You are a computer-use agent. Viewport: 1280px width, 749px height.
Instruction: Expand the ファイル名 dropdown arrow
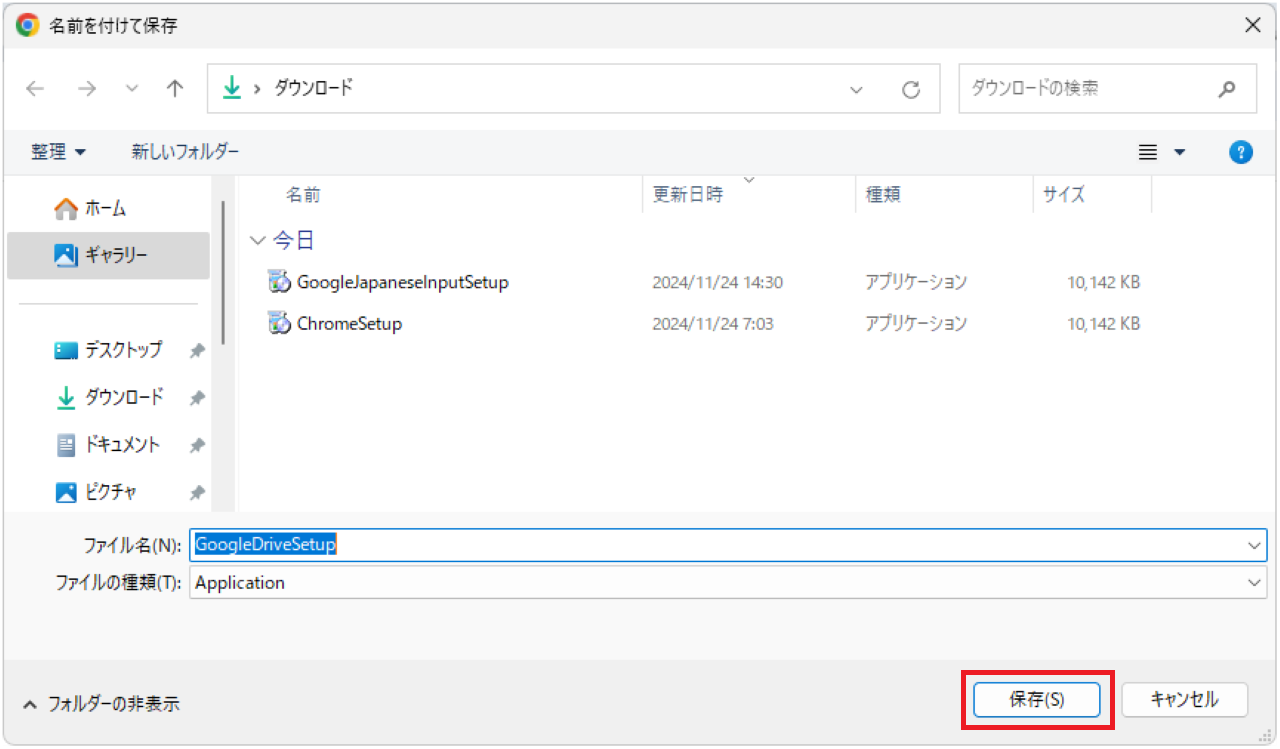coord(1255,545)
